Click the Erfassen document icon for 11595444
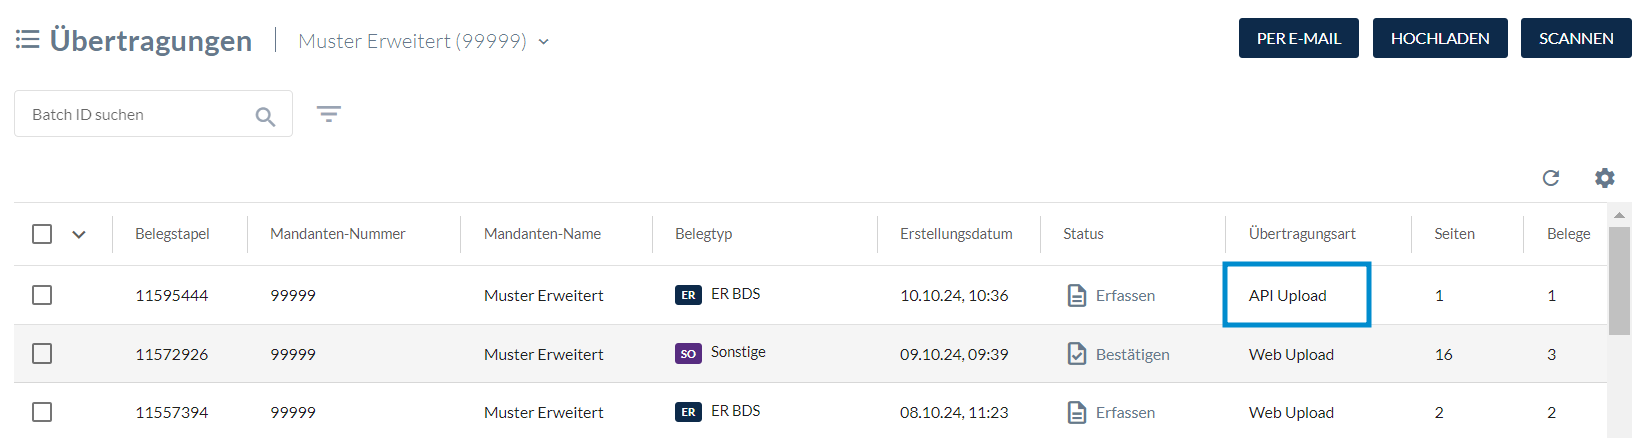Viewport: 1645px width, 438px height. coord(1077,295)
